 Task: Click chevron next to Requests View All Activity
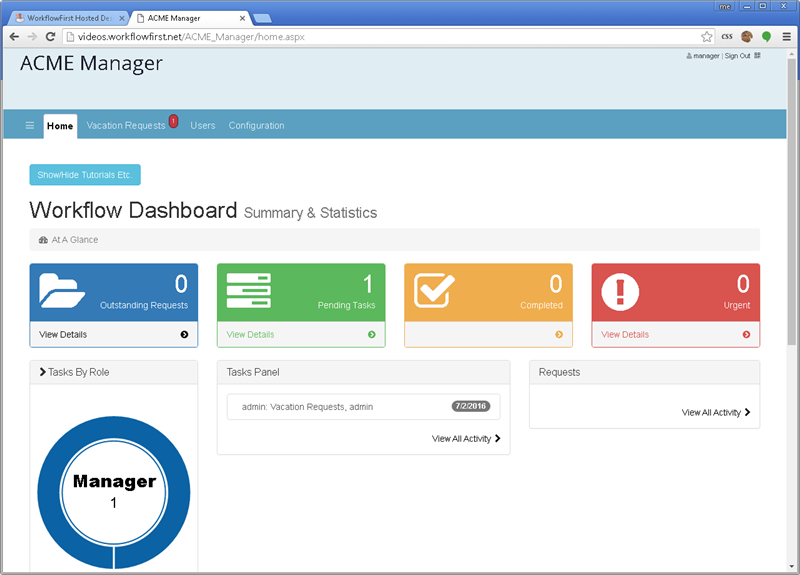click(x=747, y=412)
